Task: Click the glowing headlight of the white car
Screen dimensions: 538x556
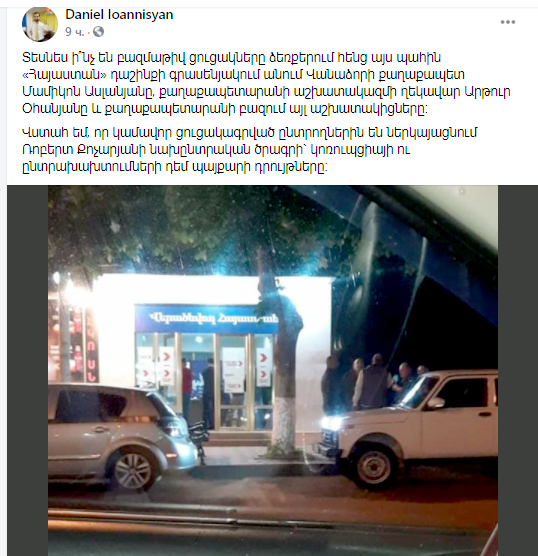Action: (x=331, y=423)
